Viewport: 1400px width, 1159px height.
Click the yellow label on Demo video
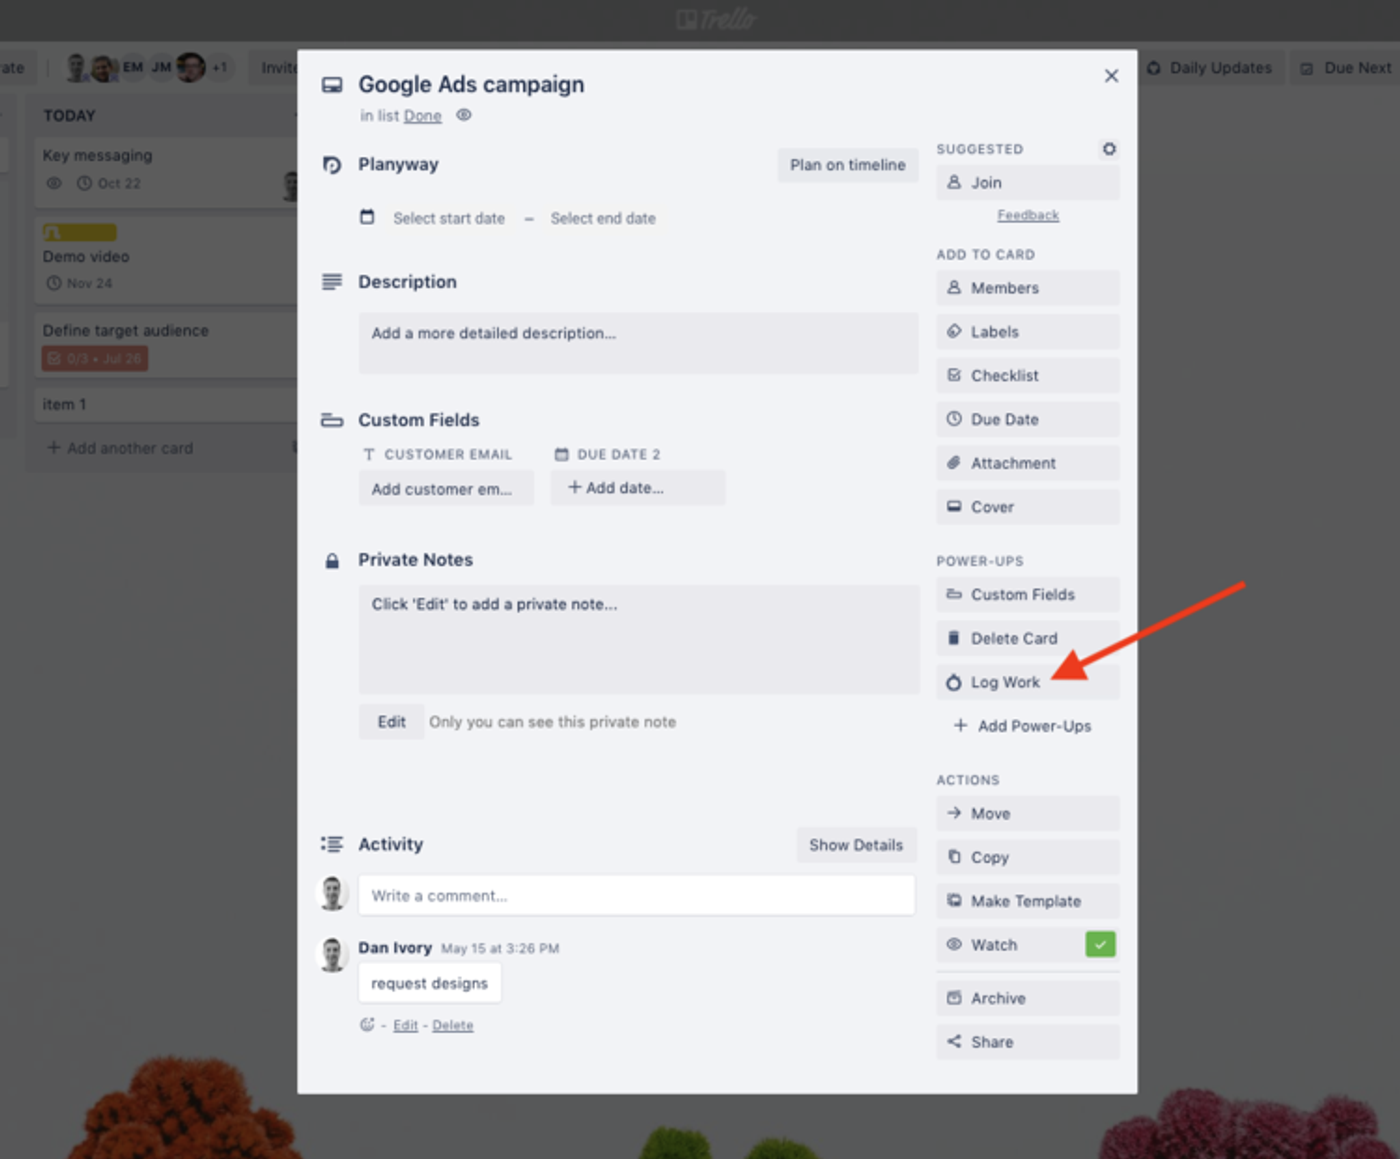80,233
